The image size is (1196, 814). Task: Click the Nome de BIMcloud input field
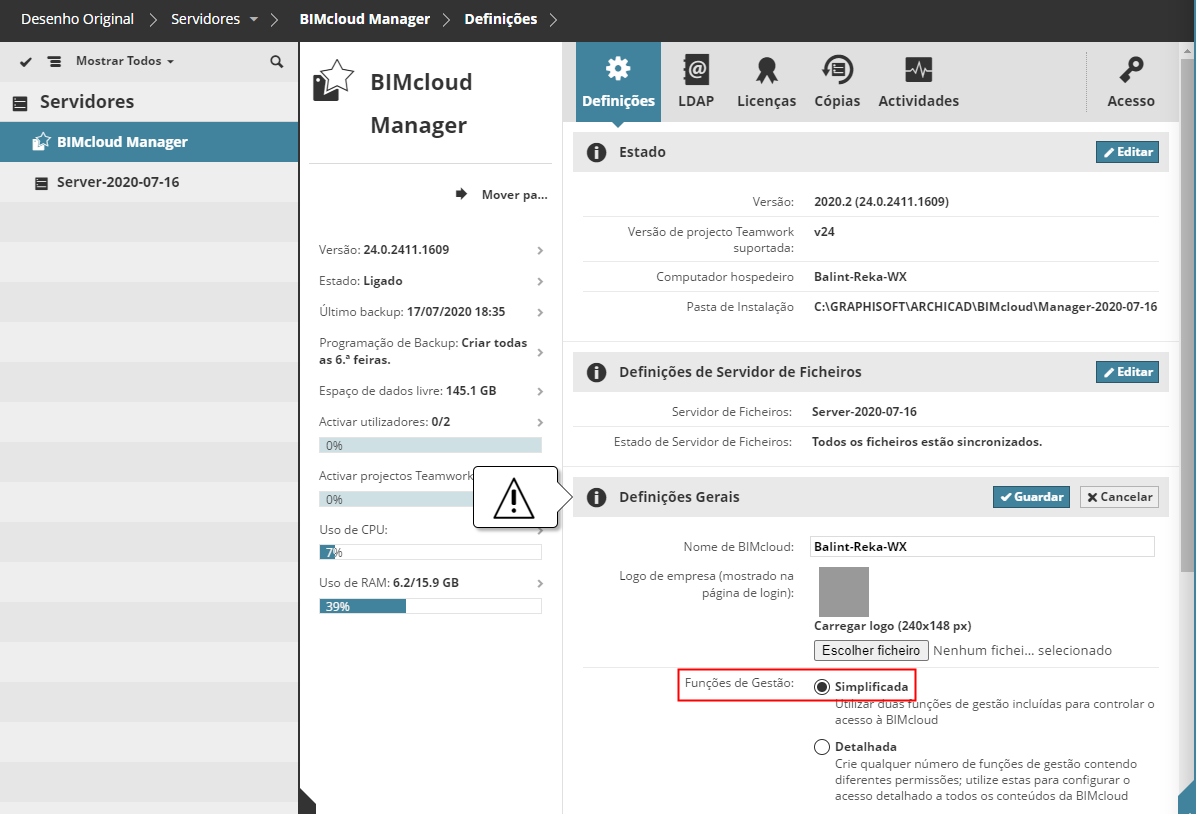point(982,546)
